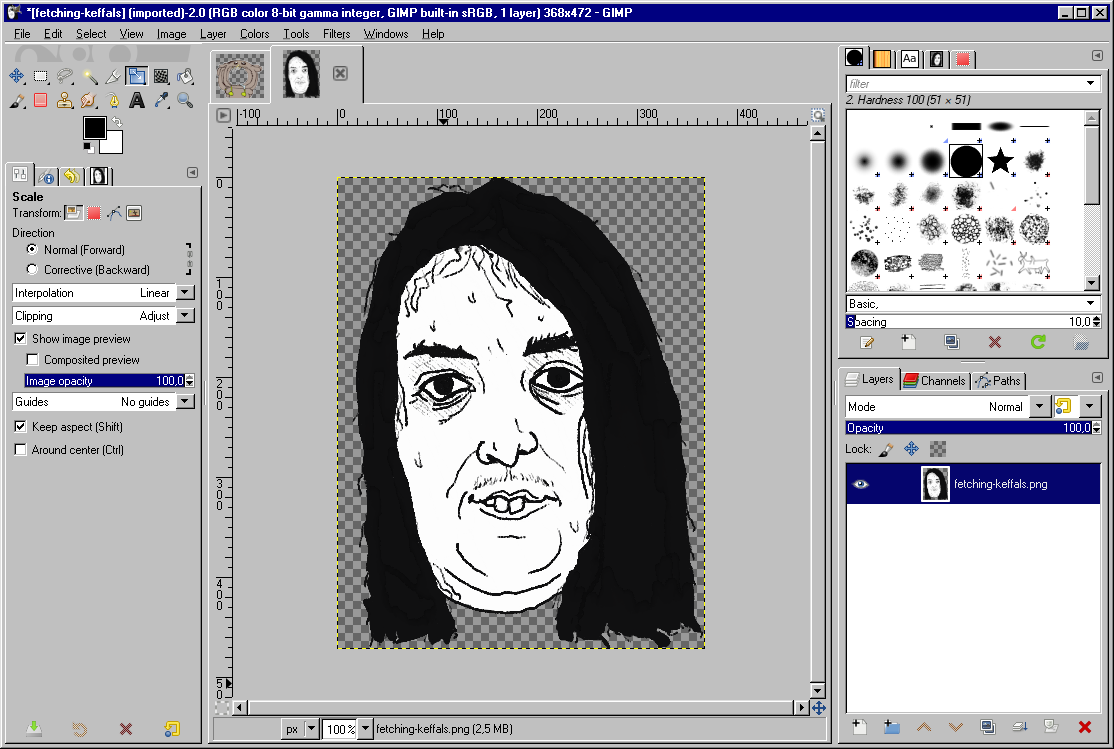Open the Basic brush tag dropdown
Screen dimensions: 1114x749
pos(973,303)
